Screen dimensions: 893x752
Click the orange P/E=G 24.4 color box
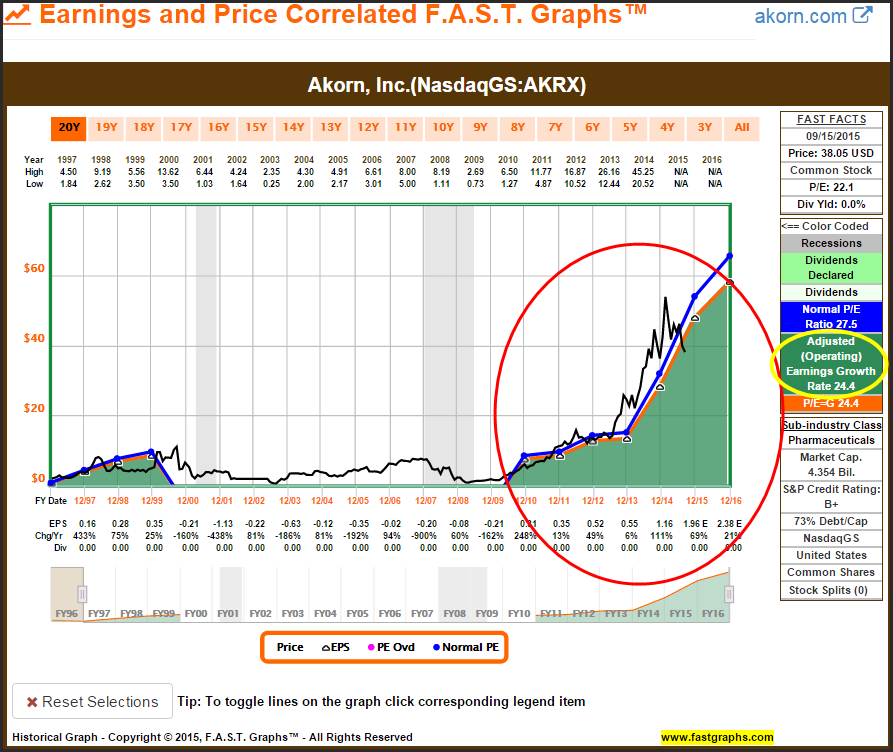pos(829,403)
